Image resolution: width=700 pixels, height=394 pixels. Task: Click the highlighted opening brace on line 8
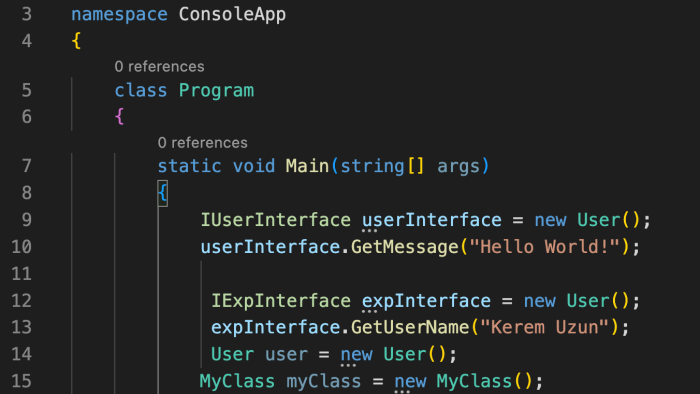pyautogui.click(x=162, y=193)
